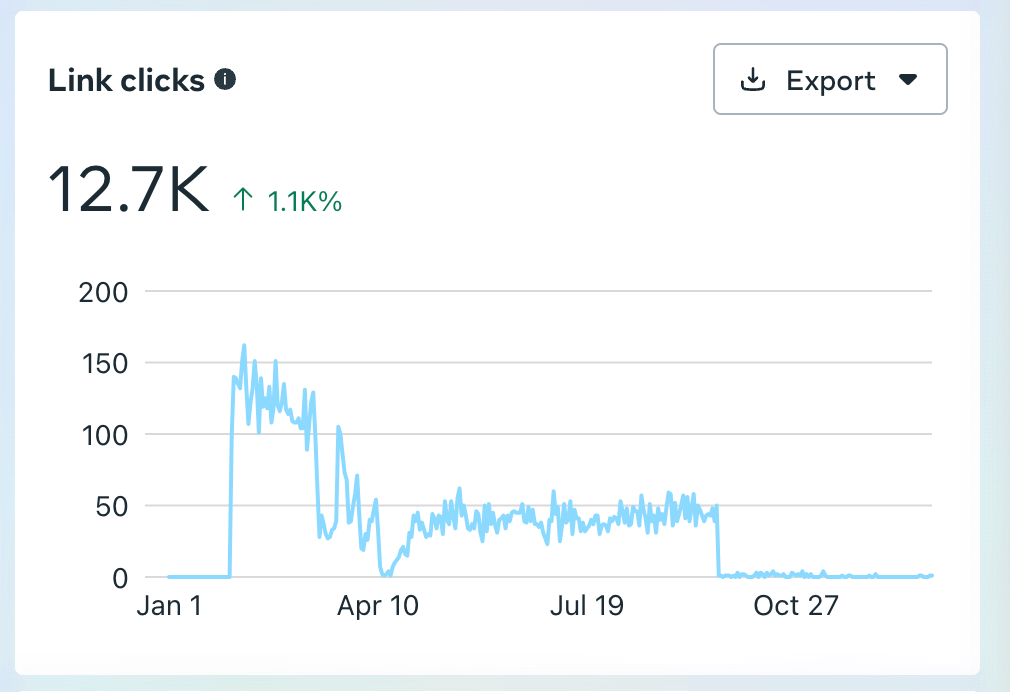Select the Oct 27 date label

tap(795, 606)
